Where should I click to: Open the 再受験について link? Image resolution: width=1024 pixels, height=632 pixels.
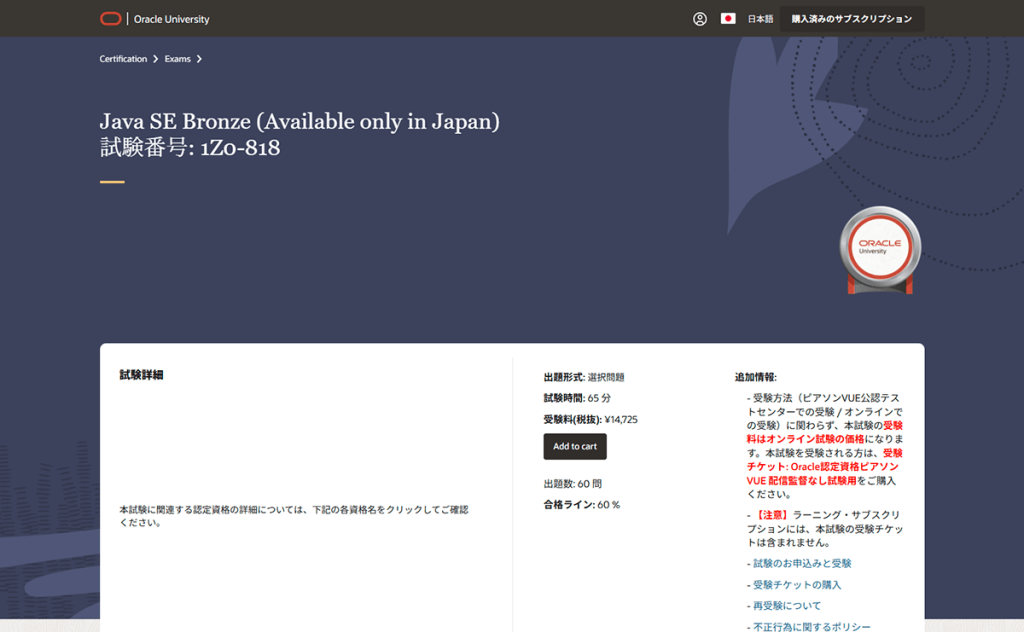tap(787, 606)
